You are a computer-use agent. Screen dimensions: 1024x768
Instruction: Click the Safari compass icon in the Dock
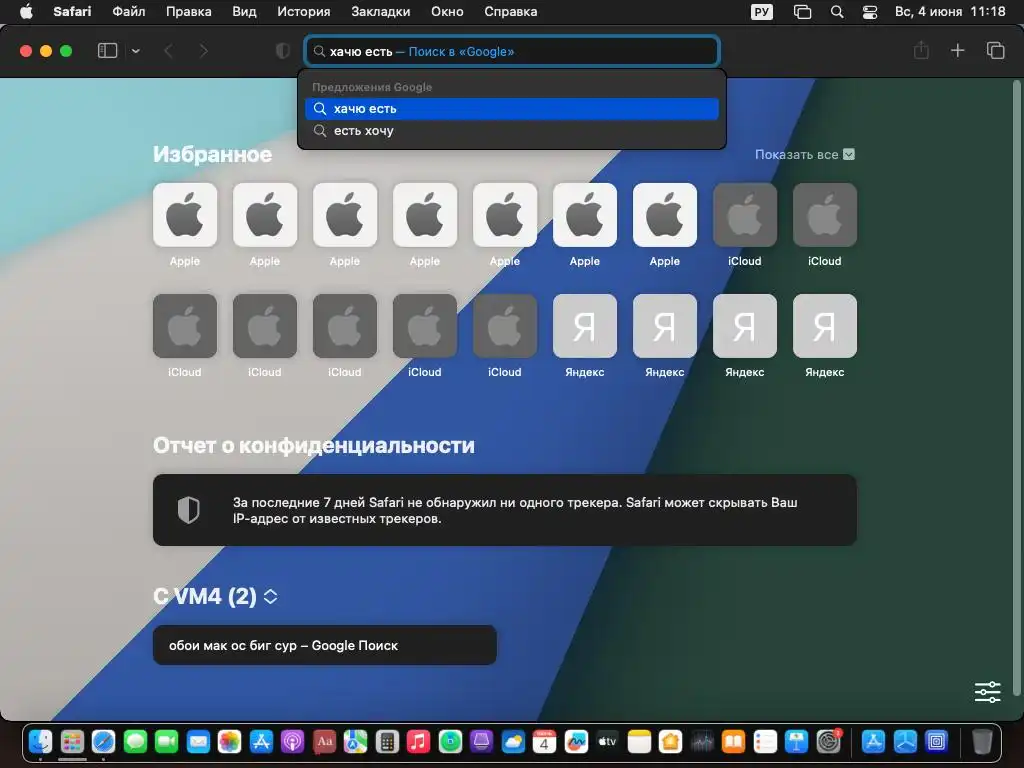103,742
